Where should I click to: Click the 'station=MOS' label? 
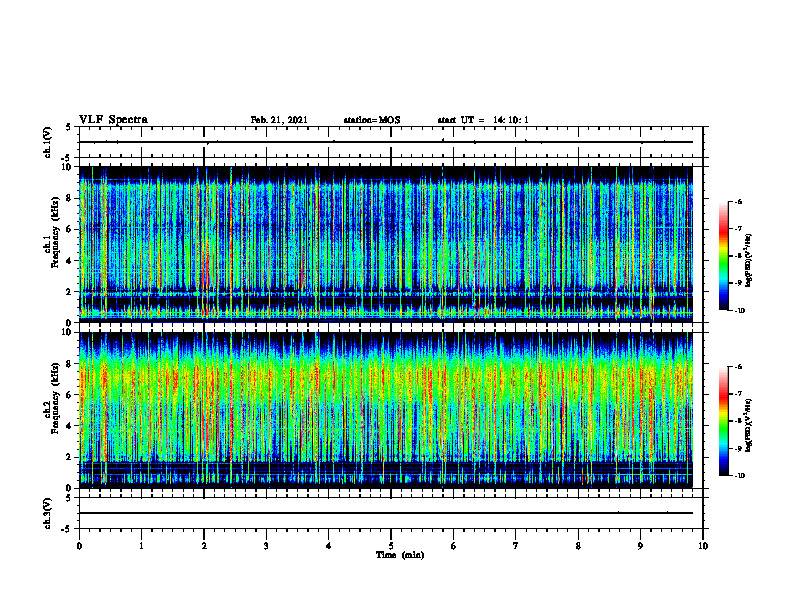click(372, 120)
